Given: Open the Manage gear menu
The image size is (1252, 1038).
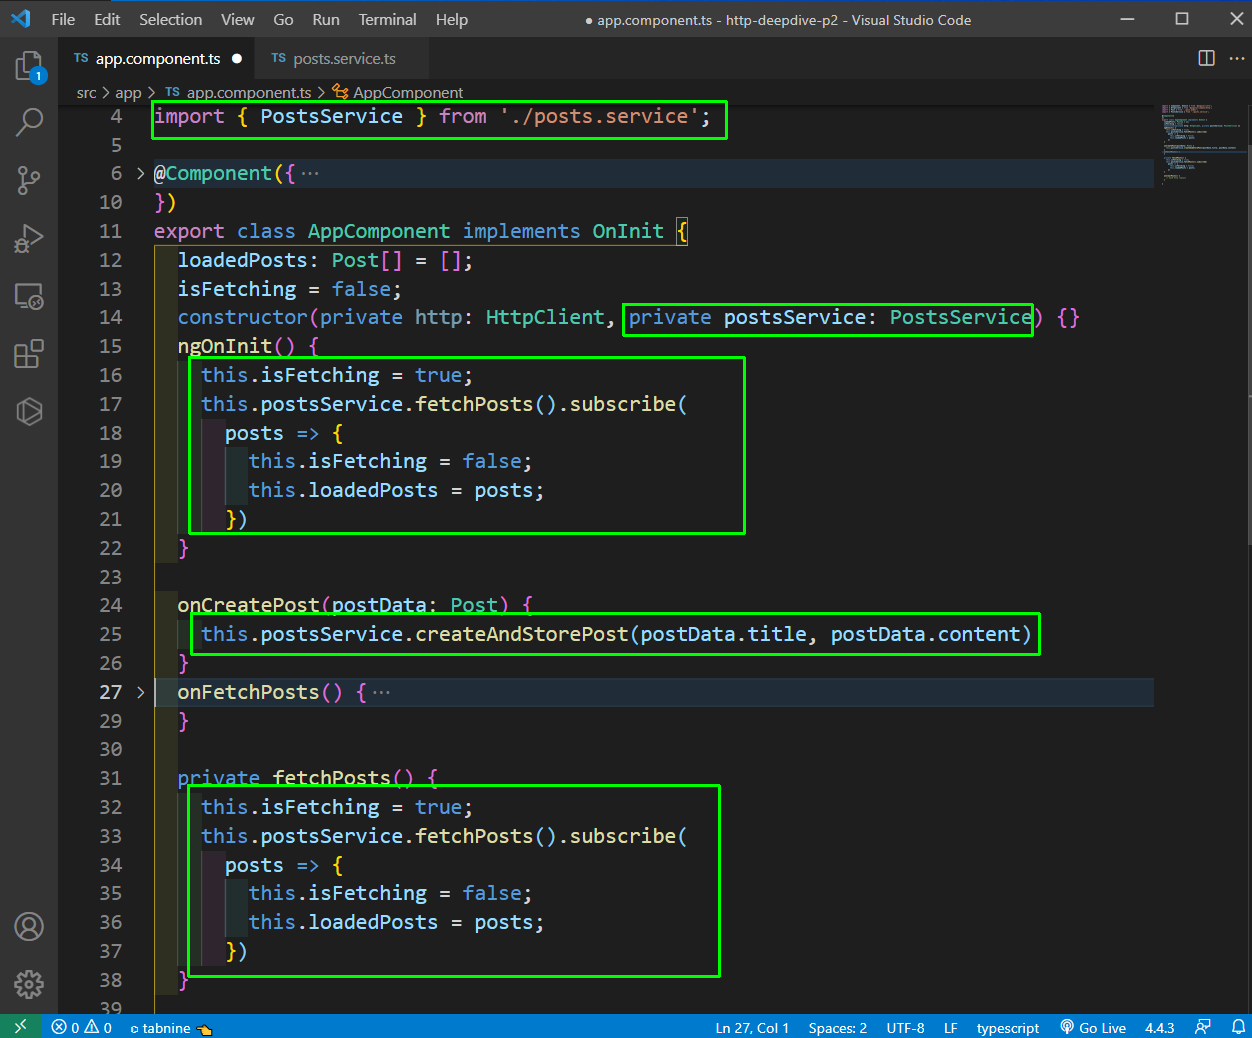Looking at the screenshot, I should tap(29, 984).
